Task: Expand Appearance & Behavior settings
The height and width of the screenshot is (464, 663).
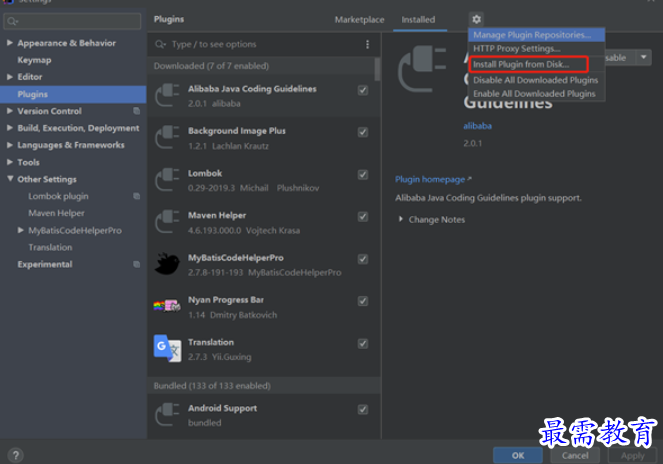Action: pyautogui.click(x=10, y=43)
